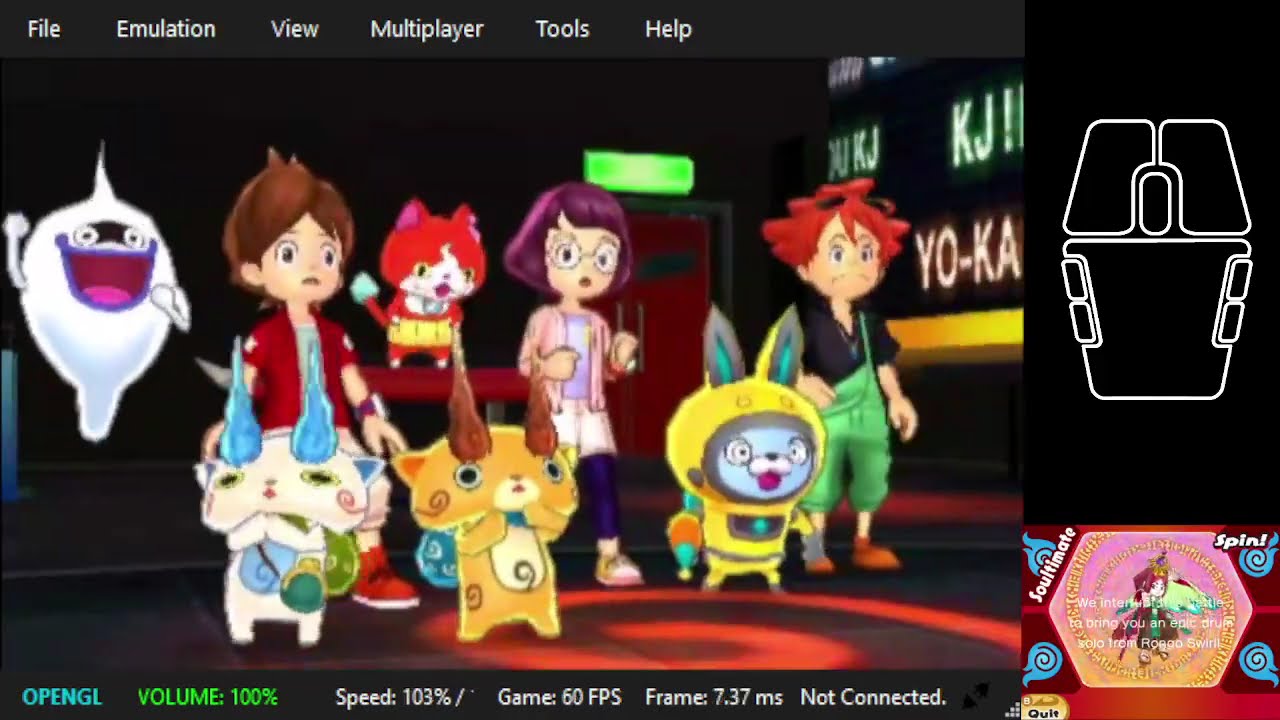Image resolution: width=1280 pixels, height=720 pixels.
Task: Toggle the OPENGL graphics API indicator
Action: pos(62,697)
